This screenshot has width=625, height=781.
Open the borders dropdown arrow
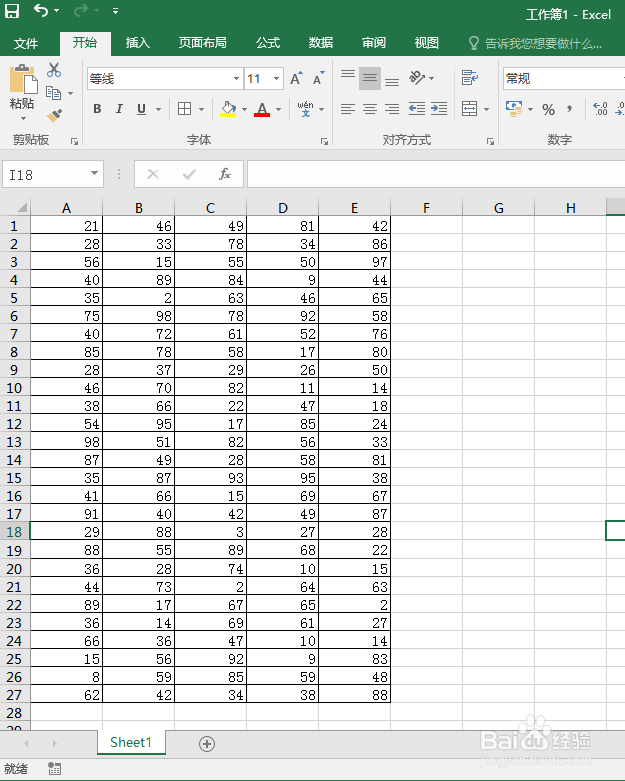click(202, 109)
